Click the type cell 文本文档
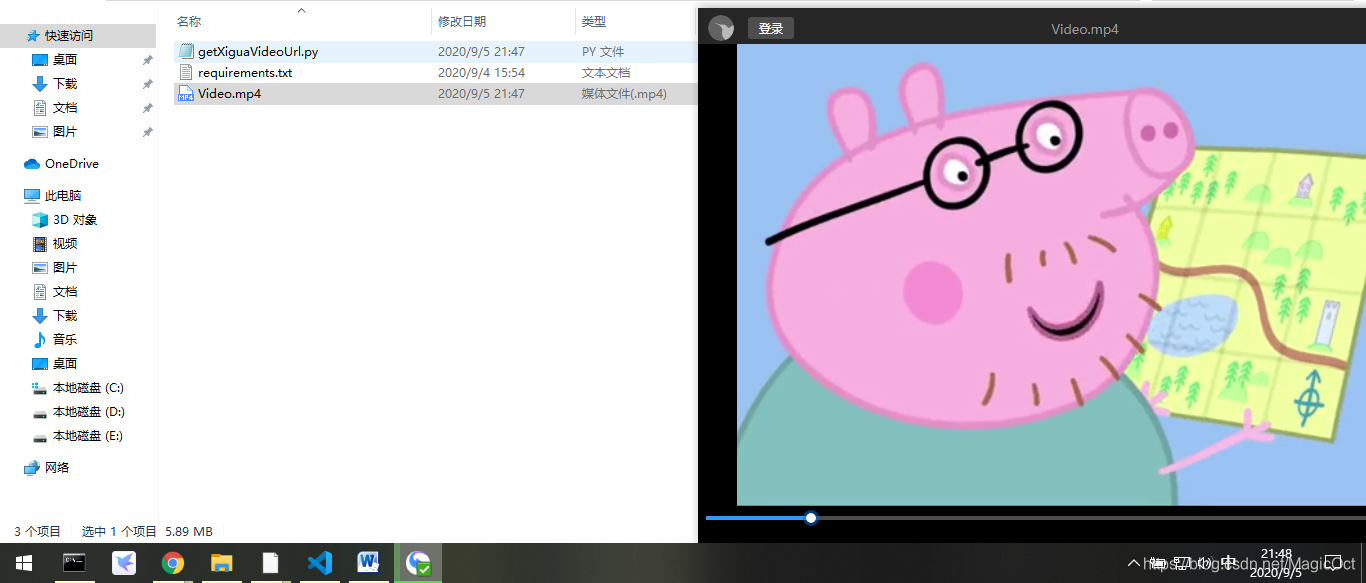The image size is (1366, 583). pos(606,72)
